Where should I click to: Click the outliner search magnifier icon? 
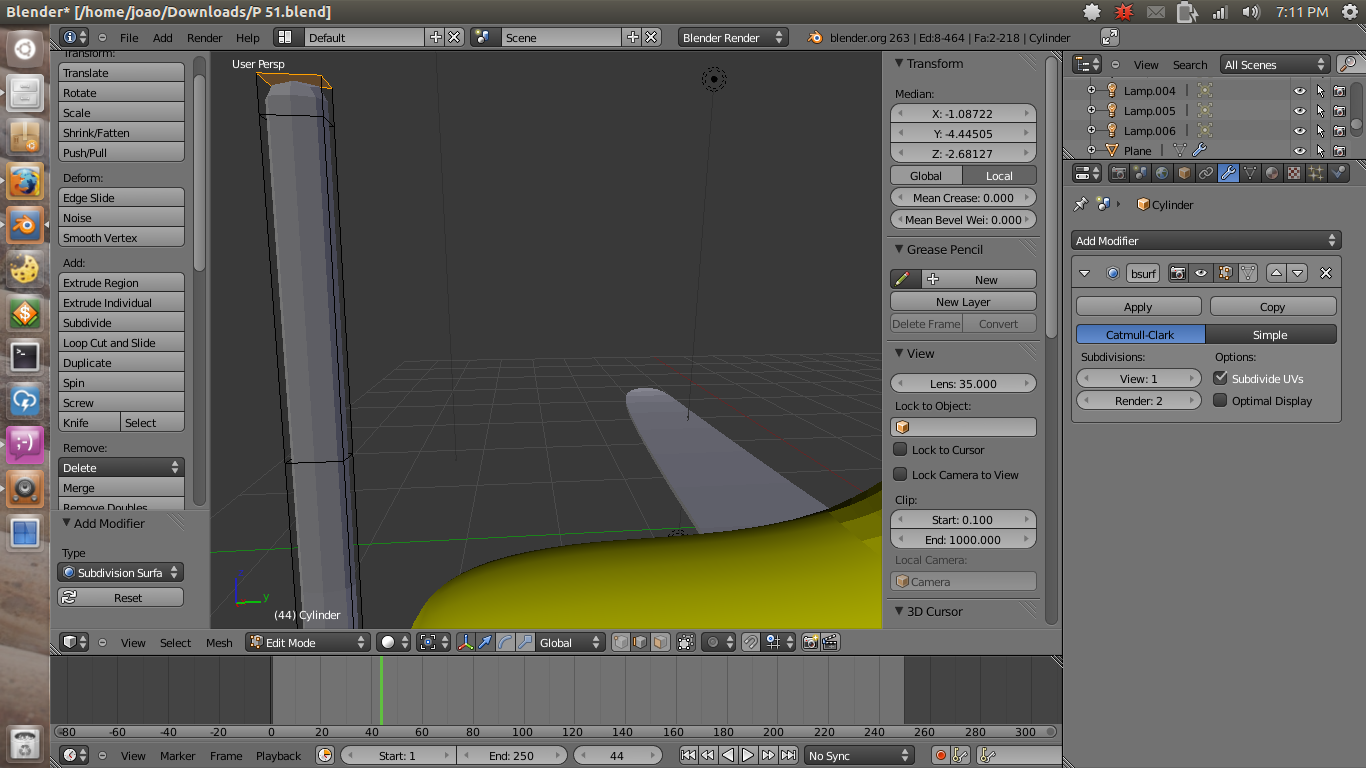[x=1348, y=64]
